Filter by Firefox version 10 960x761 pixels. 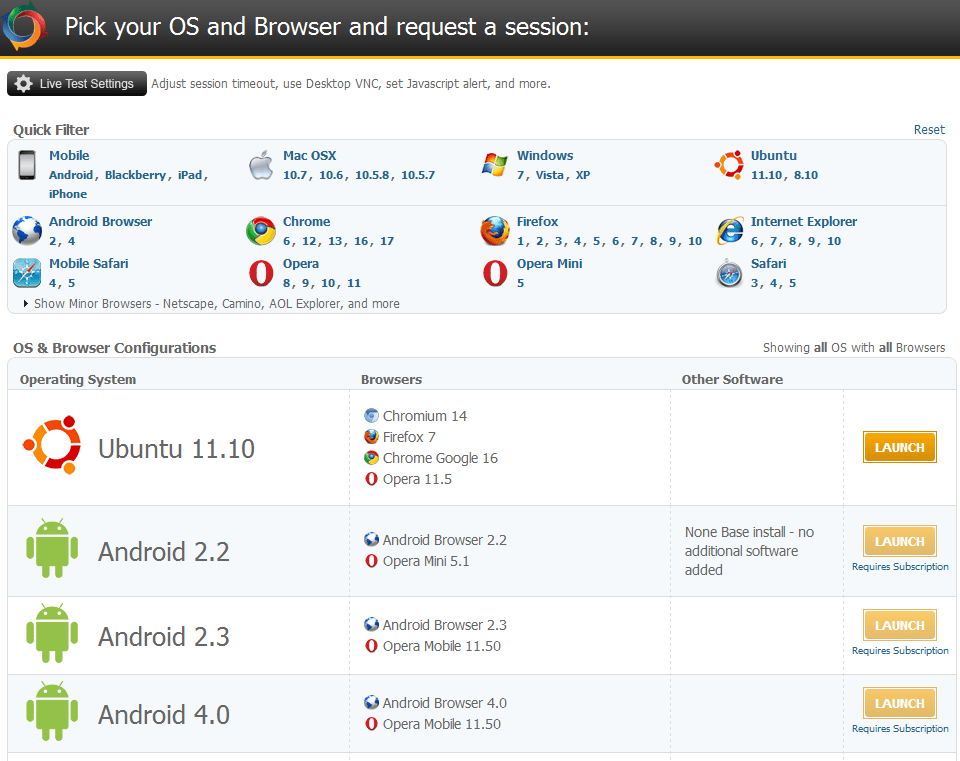(x=695, y=241)
